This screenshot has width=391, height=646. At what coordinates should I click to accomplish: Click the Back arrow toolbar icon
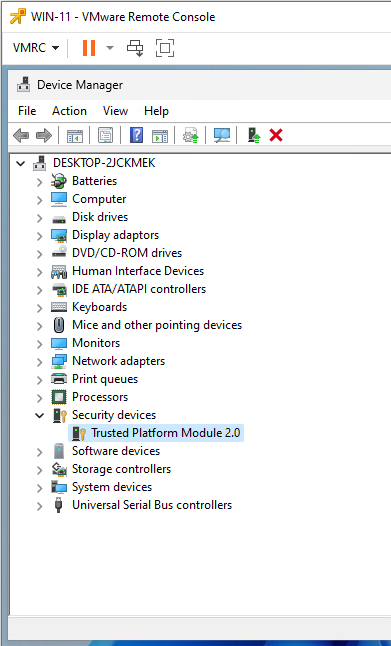click(21, 135)
